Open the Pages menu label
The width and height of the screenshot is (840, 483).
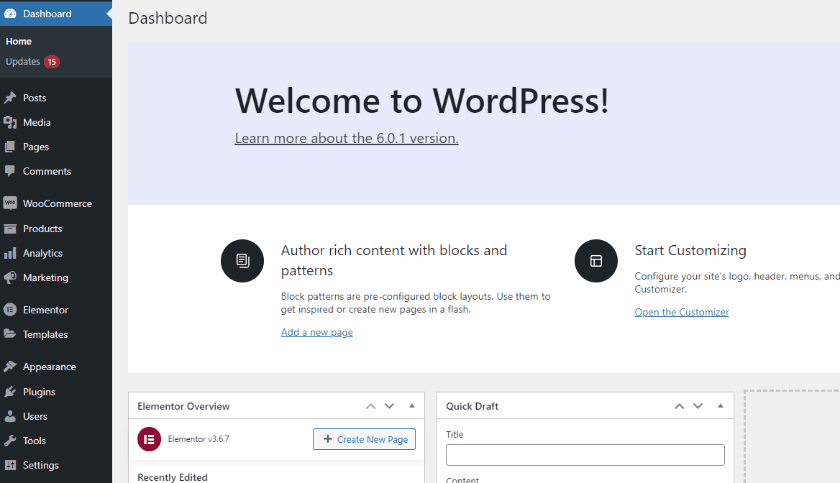[36, 147]
